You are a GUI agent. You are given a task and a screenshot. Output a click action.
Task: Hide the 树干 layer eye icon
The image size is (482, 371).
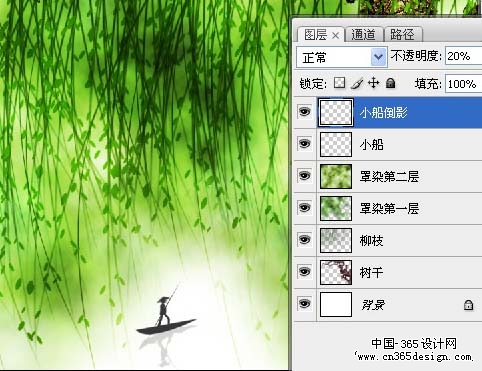pyautogui.click(x=304, y=272)
